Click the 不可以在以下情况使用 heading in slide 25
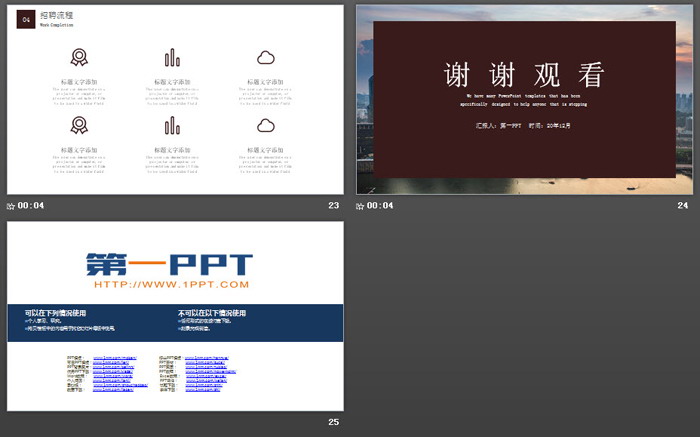Screen dimensions: 700x437 pos(212,313)
